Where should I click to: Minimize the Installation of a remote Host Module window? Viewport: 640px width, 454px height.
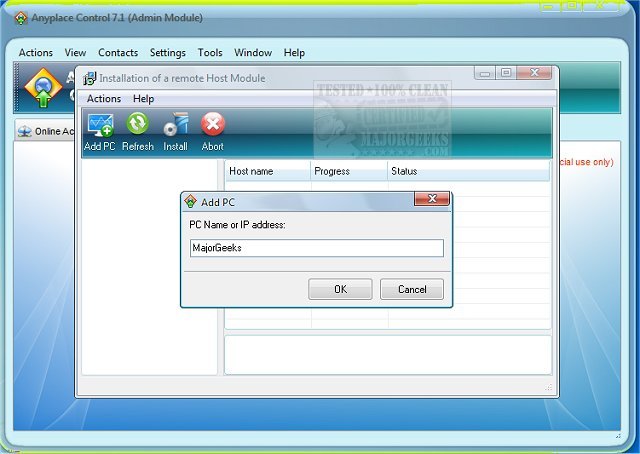[485, 73]
